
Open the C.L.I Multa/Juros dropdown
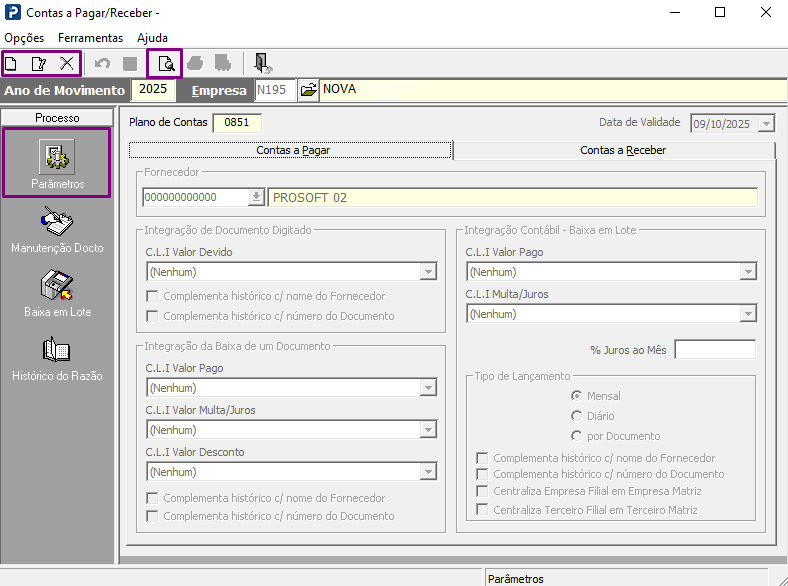747,314
